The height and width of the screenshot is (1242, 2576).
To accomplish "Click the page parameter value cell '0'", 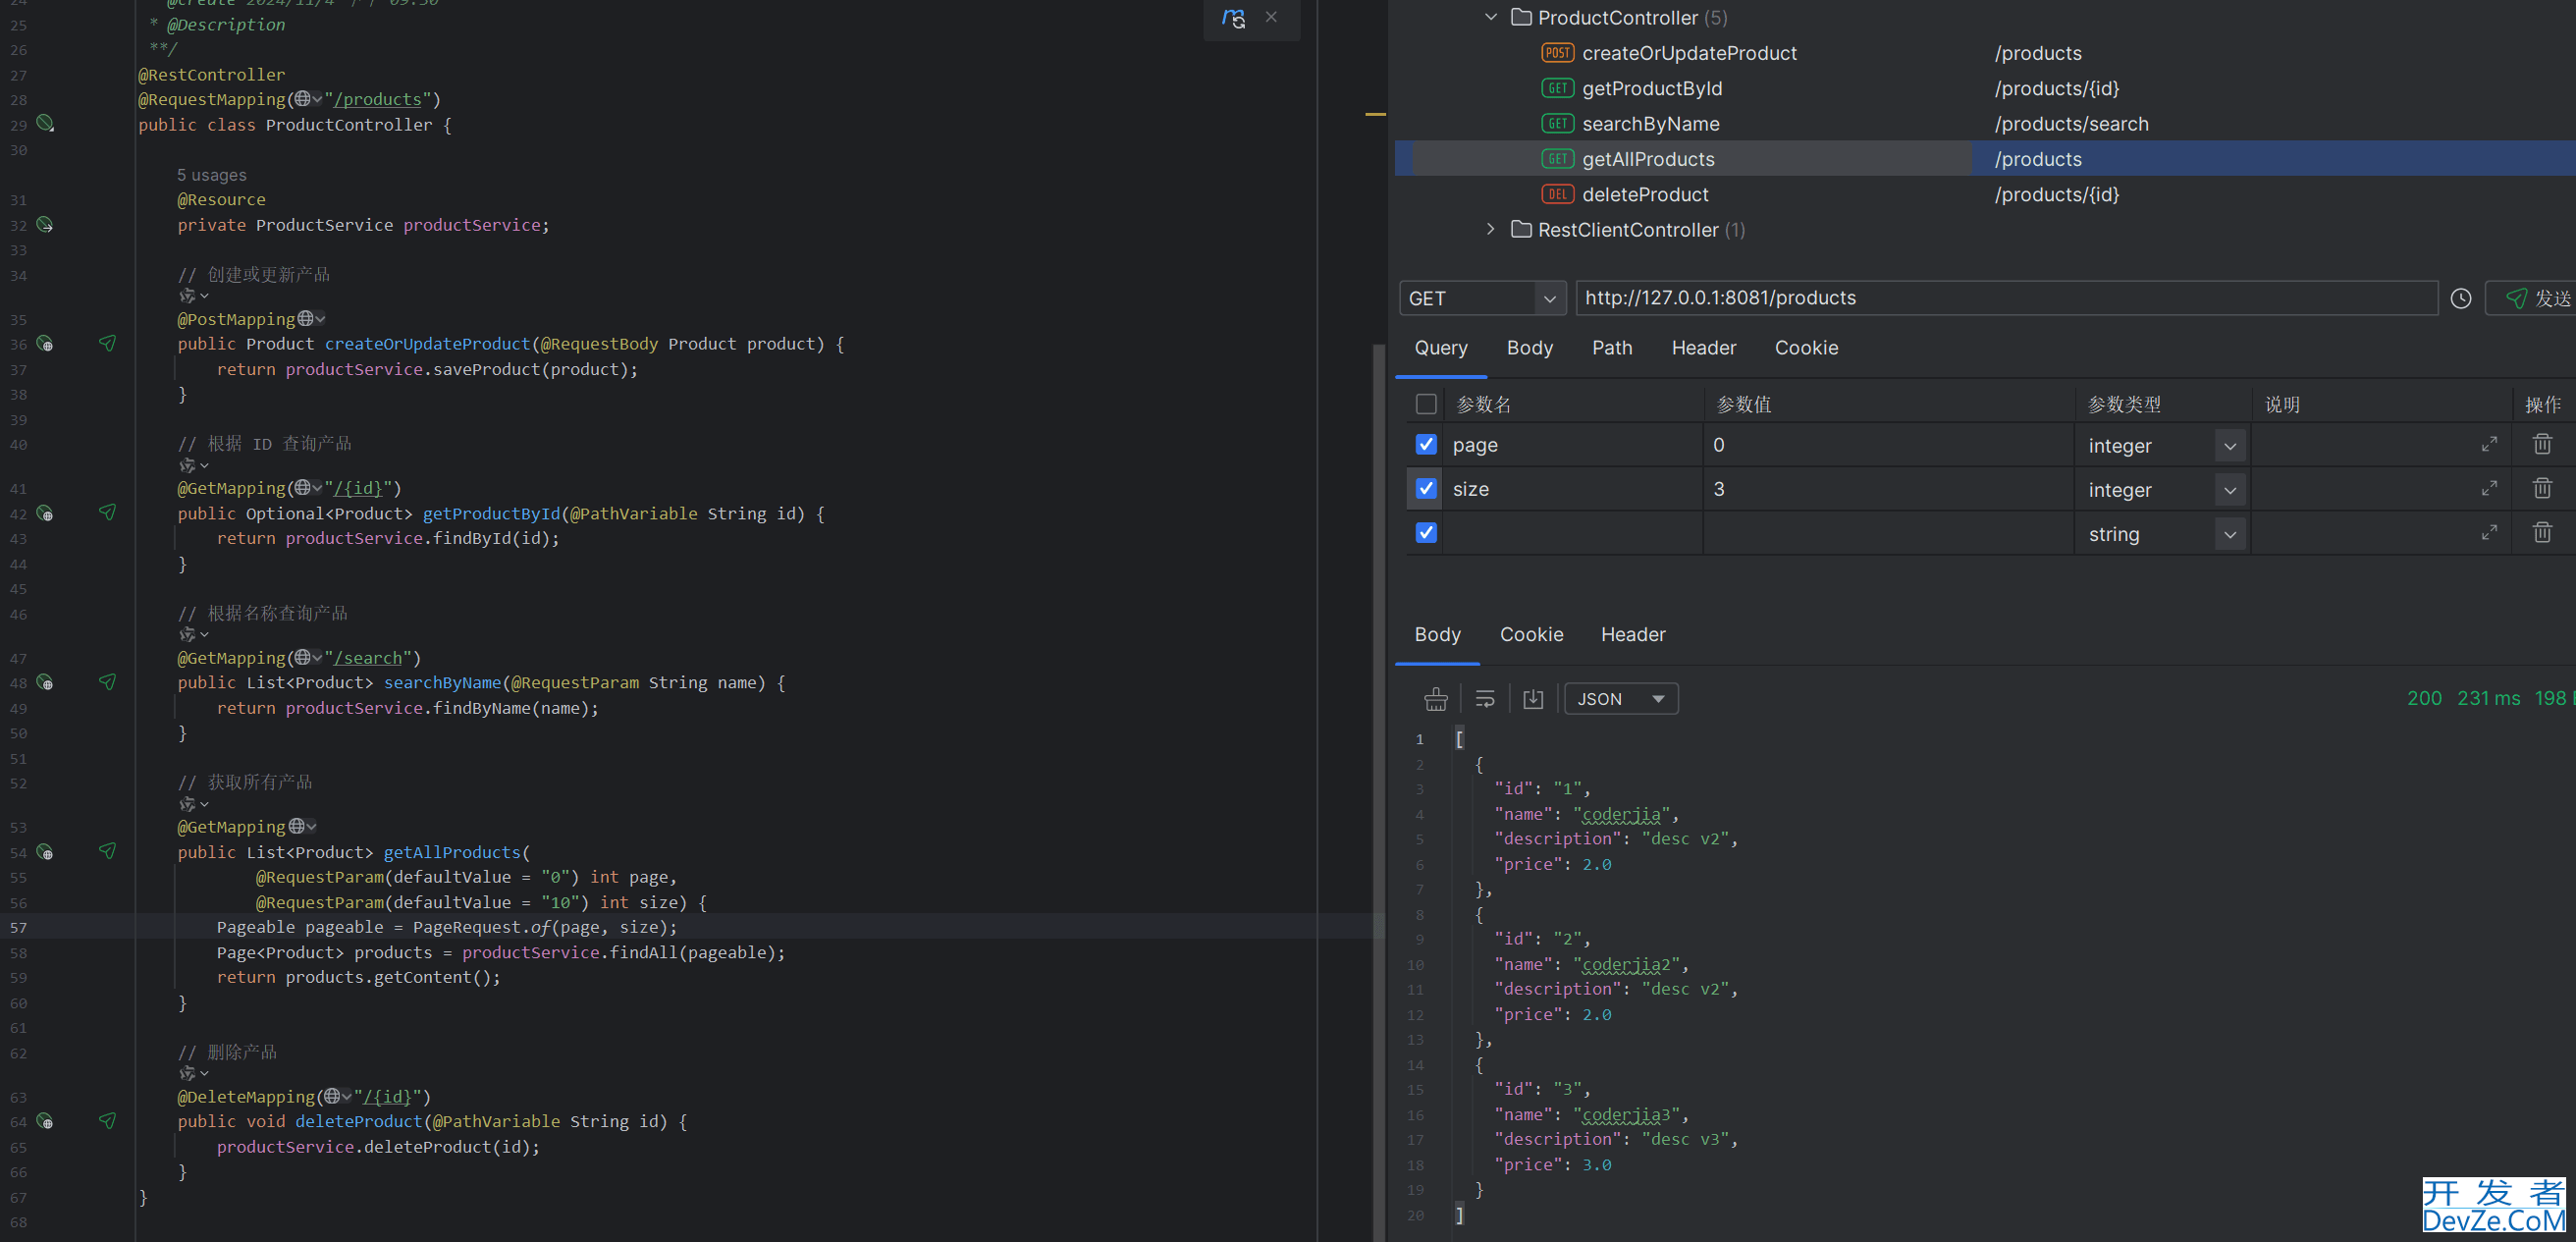I will tap(1889, 444).
